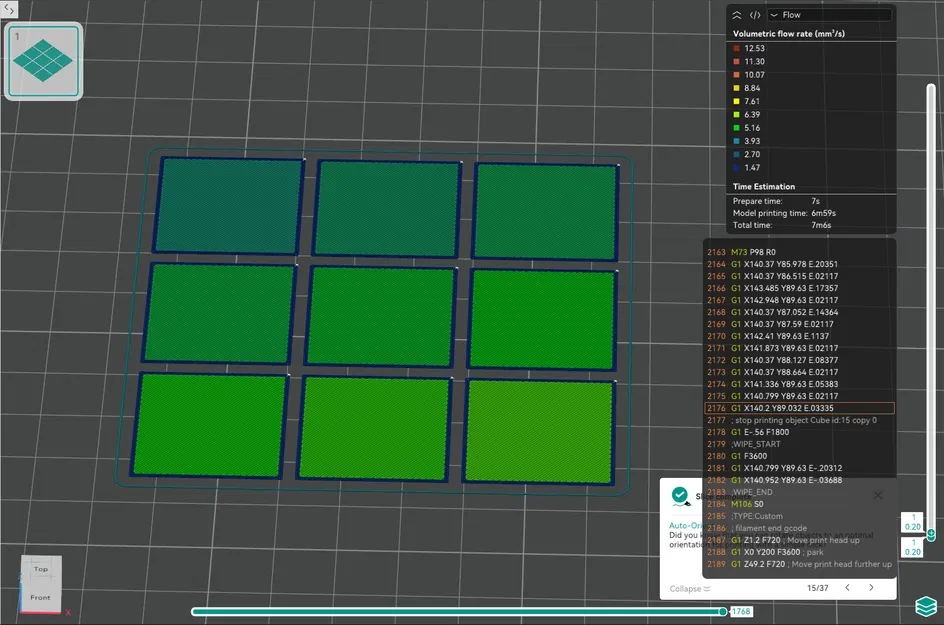Click the 1.47 flow rate legend entry

[747, 167]
